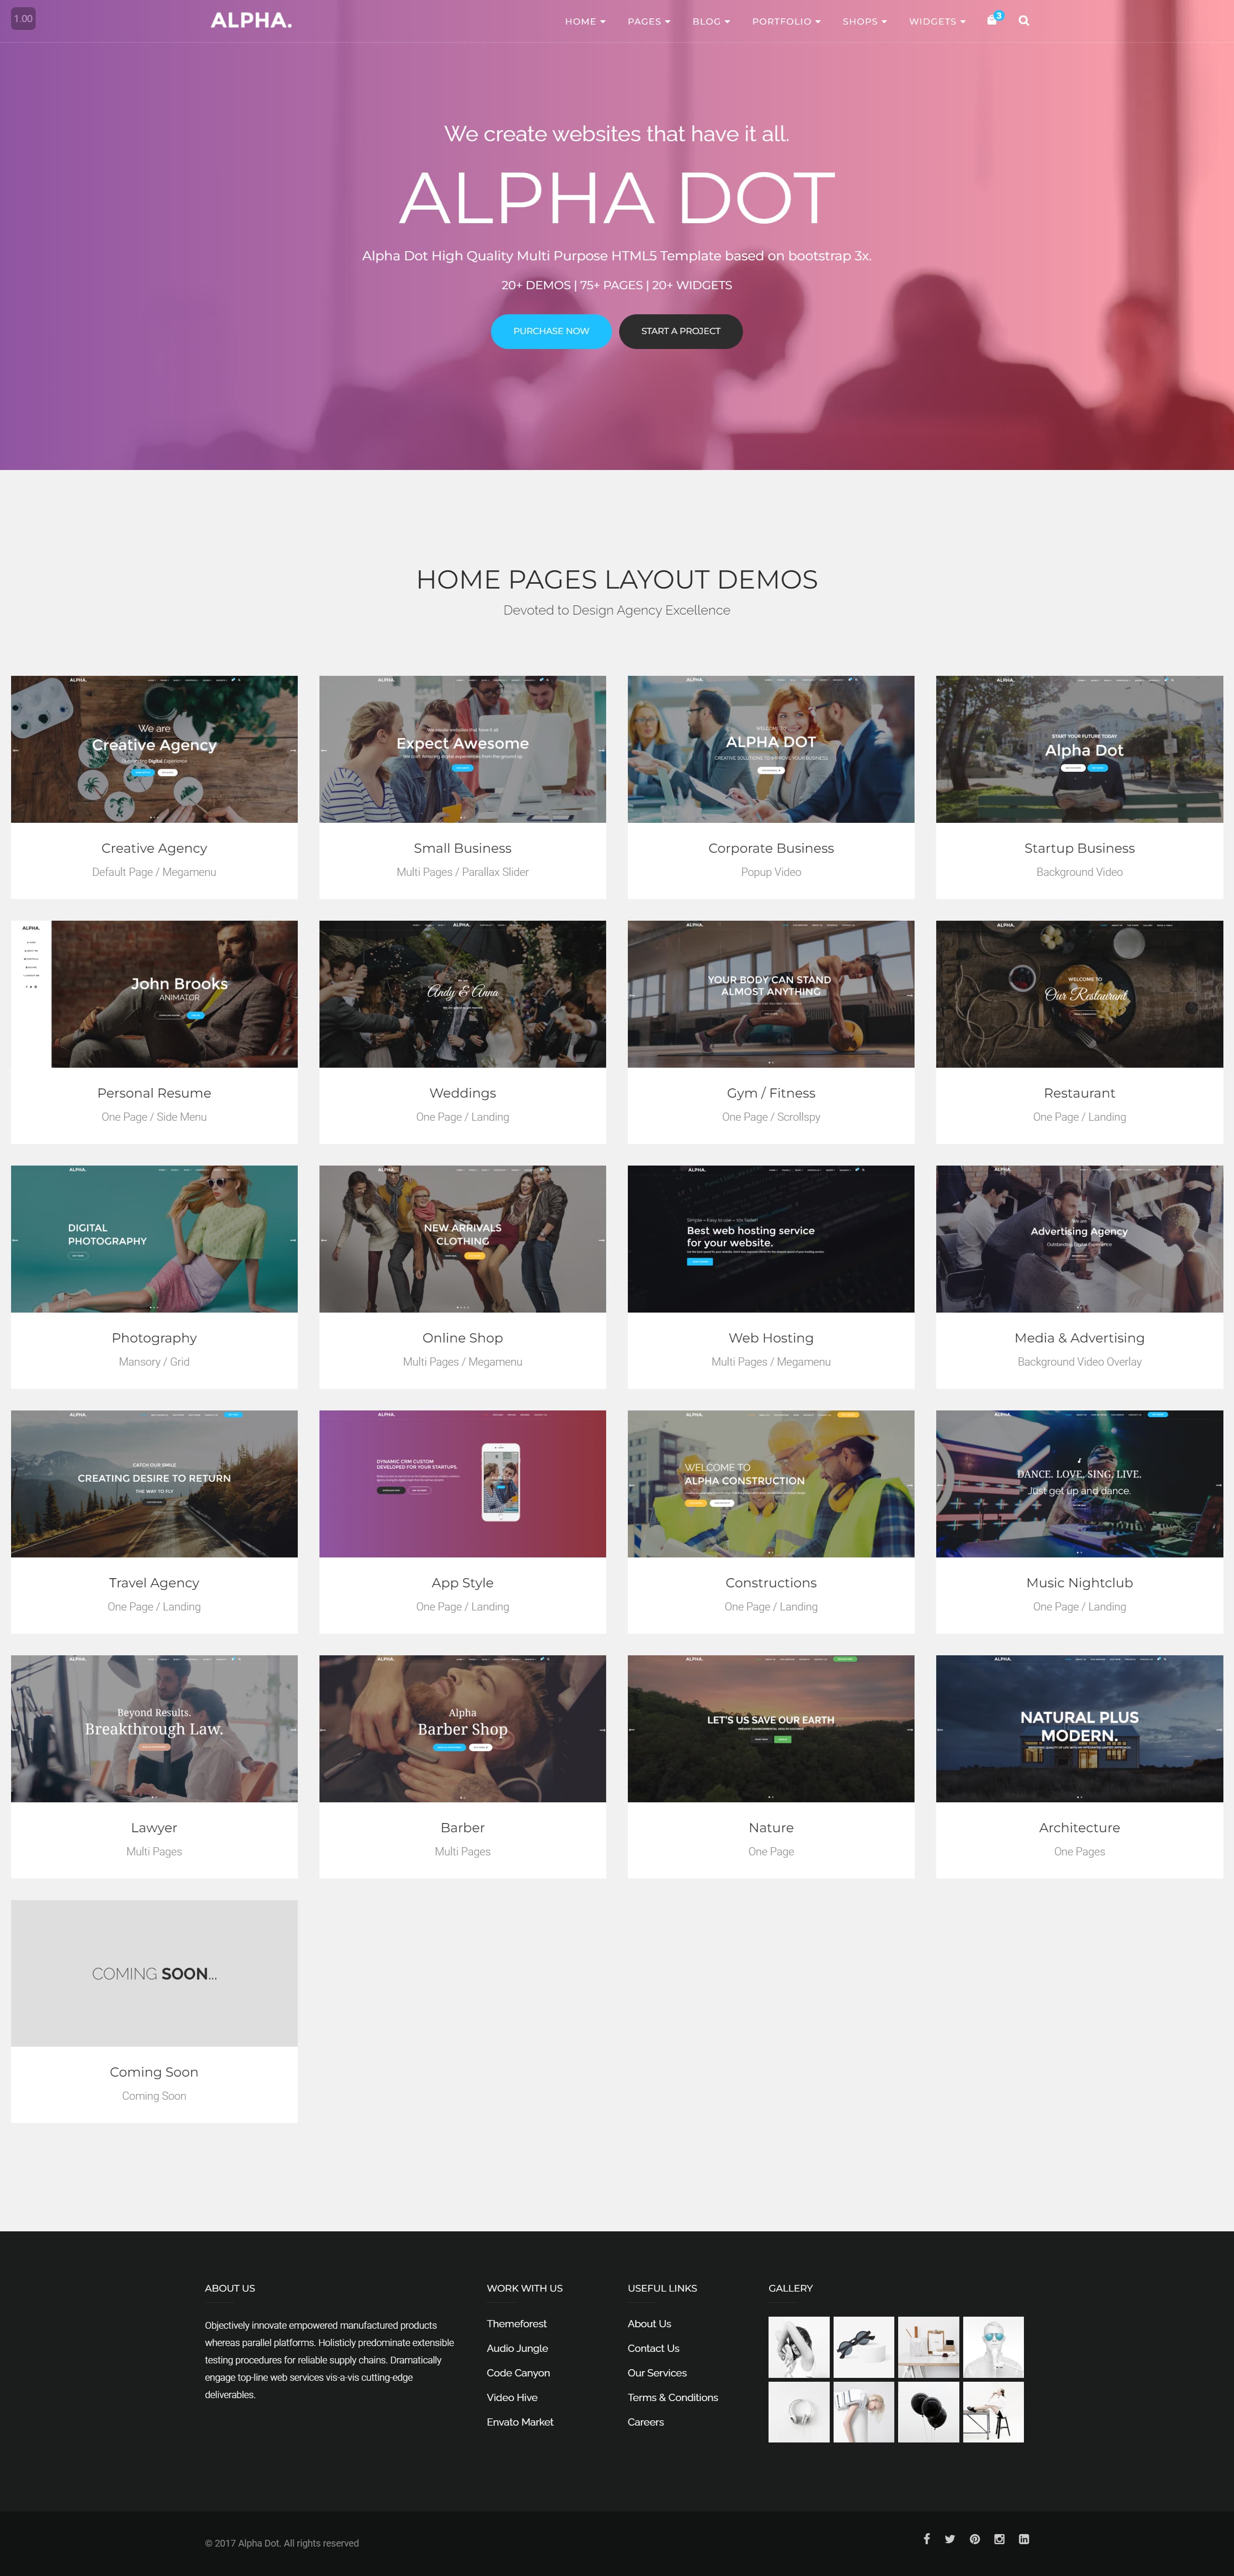
Task: Expand the BLOG dropdown menu
Action: click(x=711, y=21)
